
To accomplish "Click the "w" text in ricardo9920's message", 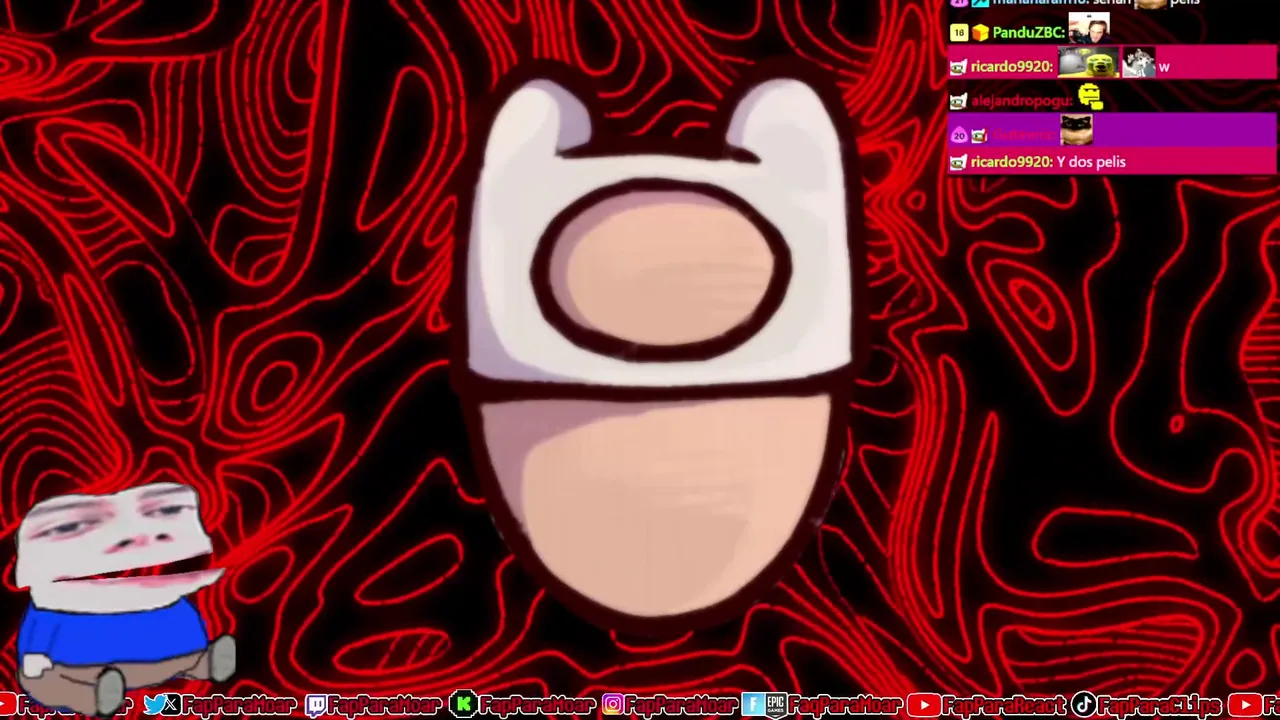I will (1164, 67).
